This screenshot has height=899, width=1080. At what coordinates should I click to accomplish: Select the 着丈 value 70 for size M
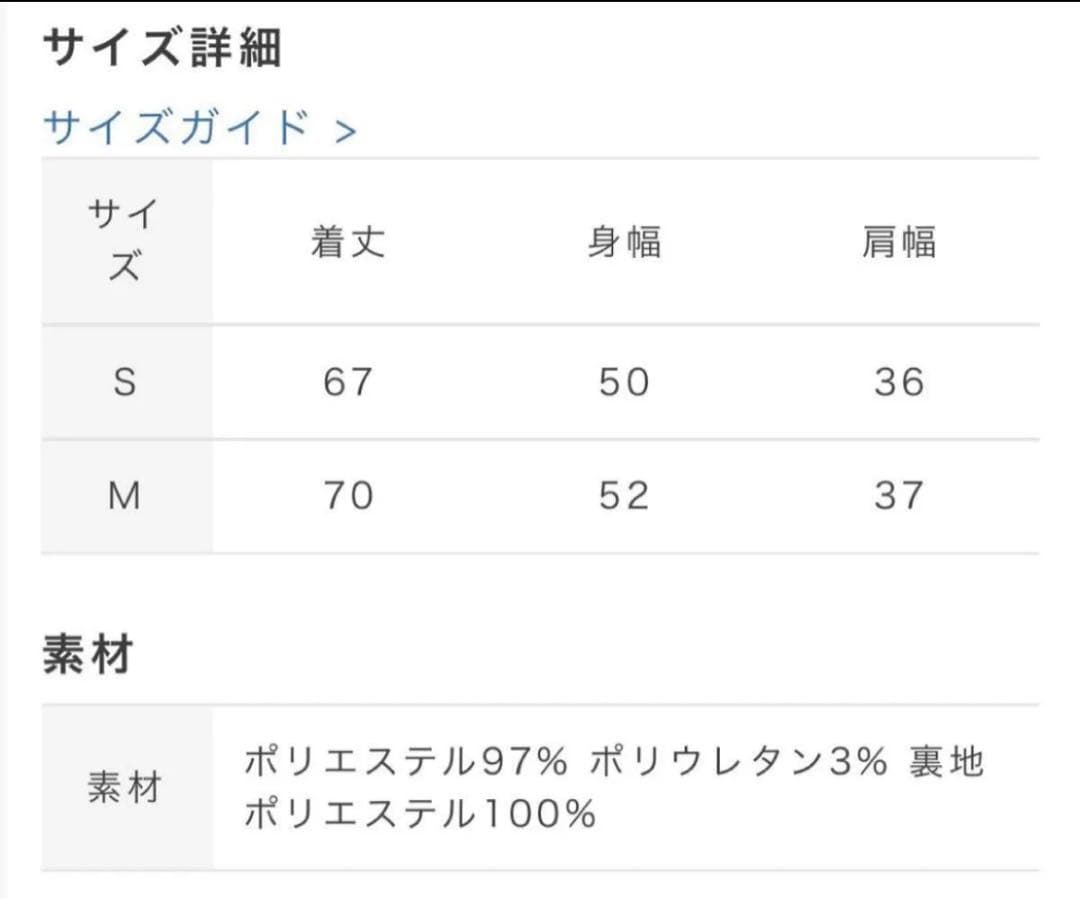pos(347,495)
